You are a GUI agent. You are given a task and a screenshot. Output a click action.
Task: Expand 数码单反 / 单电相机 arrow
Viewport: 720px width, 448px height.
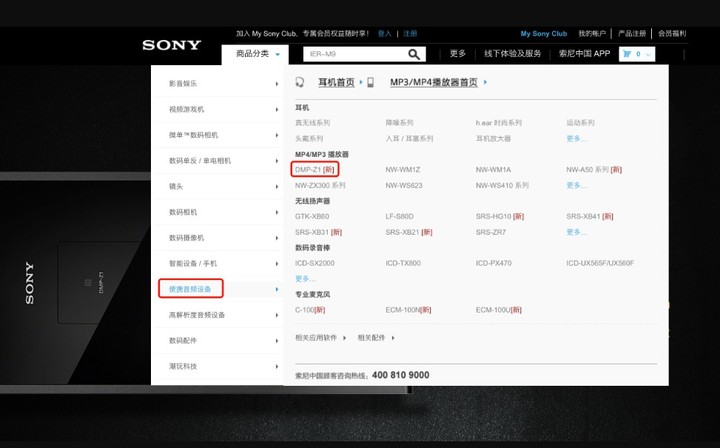pyautogui.click(x=277, y=161)
